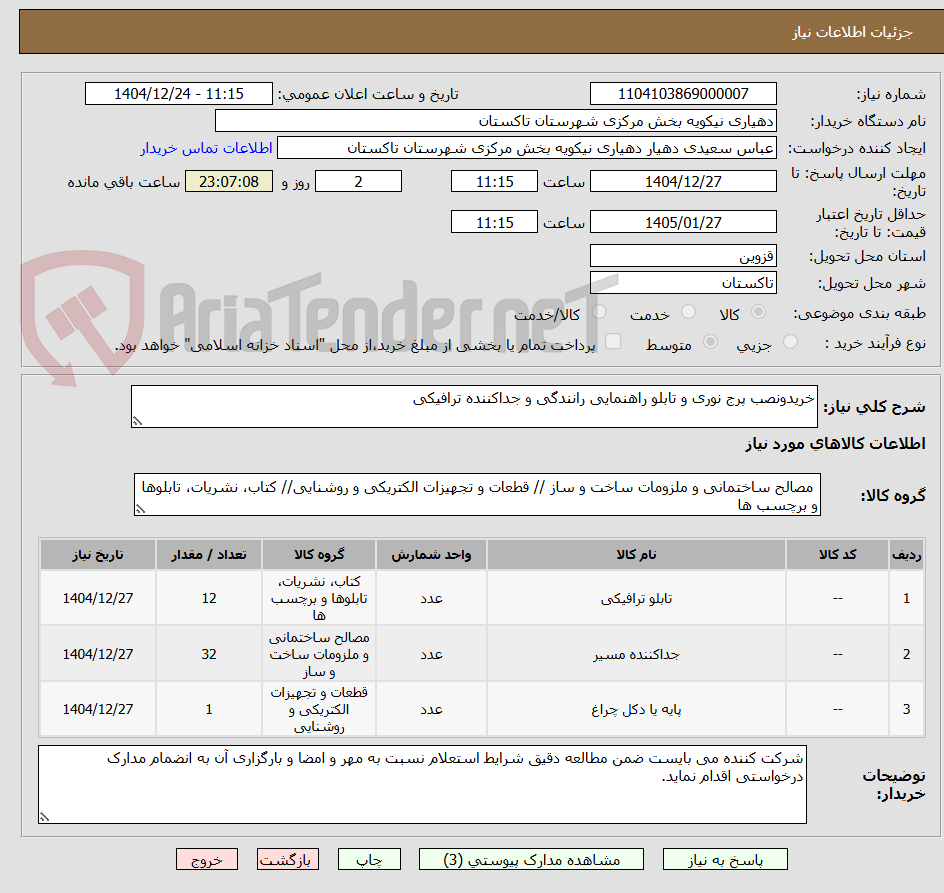Click the resize handle of شرح کلی نیاز box

click(137, 422)
